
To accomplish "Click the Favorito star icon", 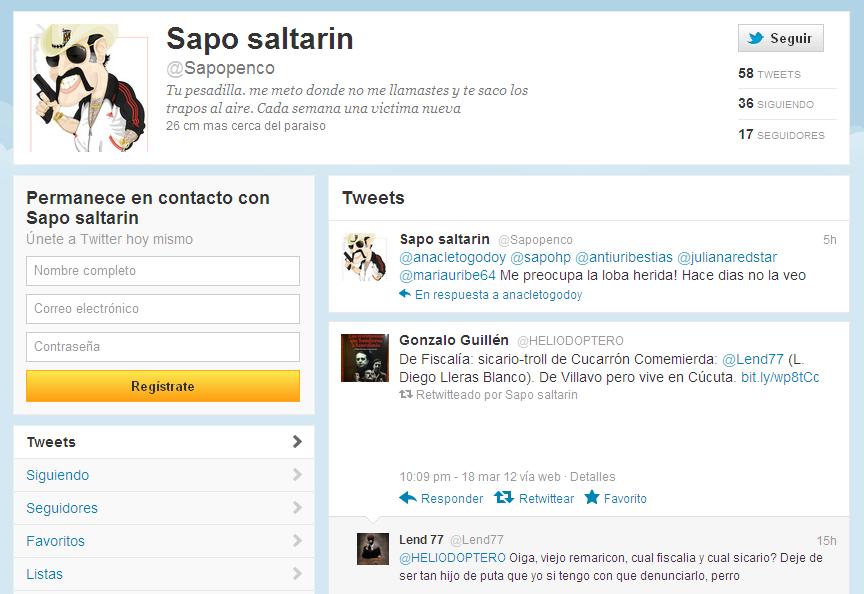I will point(592,497).
